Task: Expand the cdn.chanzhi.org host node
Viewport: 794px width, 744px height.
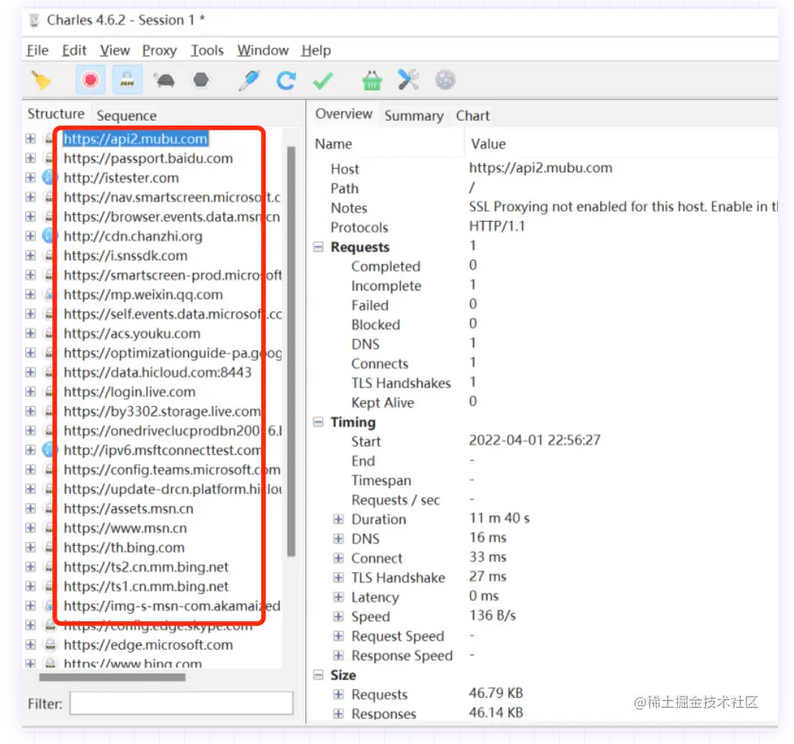Action: [x=30, y=236]
